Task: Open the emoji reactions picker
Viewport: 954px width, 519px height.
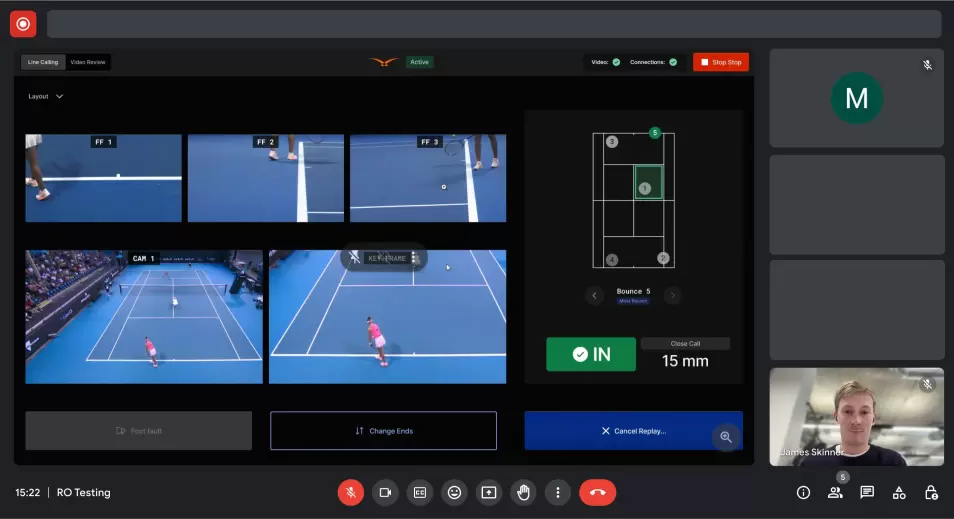Action: point(454,492)
